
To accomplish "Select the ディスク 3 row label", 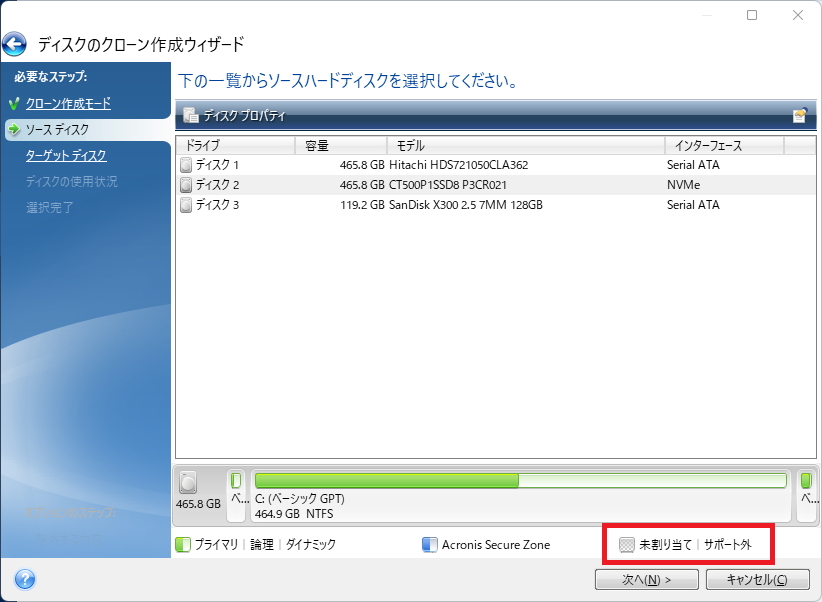I will (218, 205).
